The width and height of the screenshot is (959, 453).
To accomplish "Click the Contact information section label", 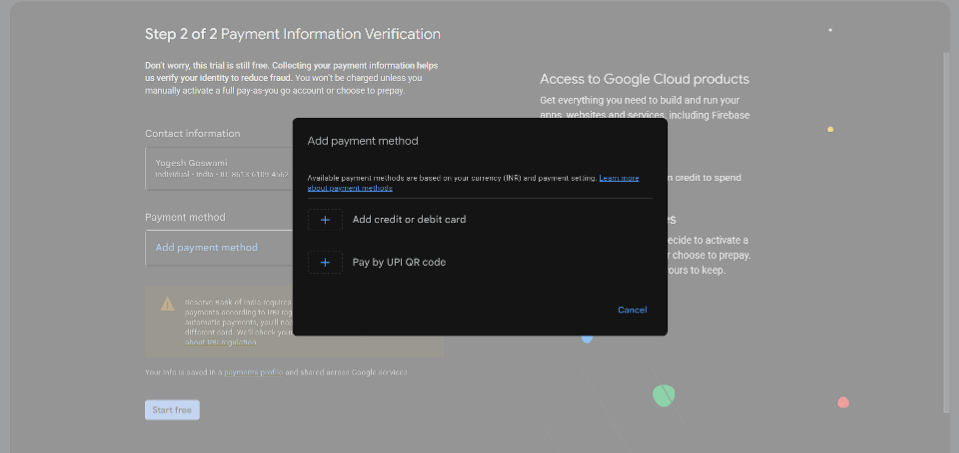I will 193,133.
